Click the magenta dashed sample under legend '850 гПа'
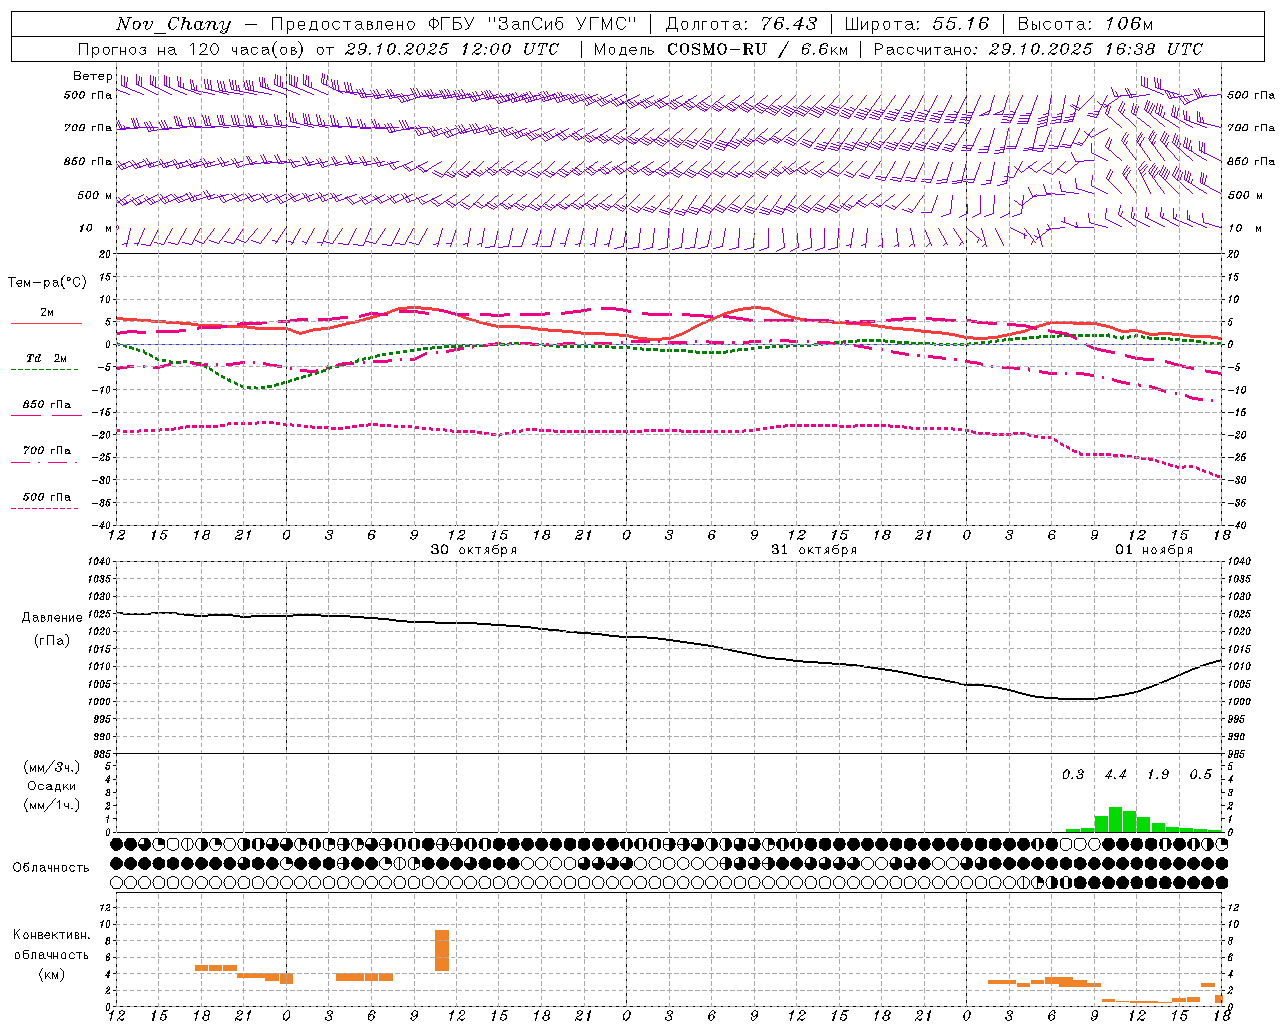The image size is (1280, 1024). tap(46, 416)
